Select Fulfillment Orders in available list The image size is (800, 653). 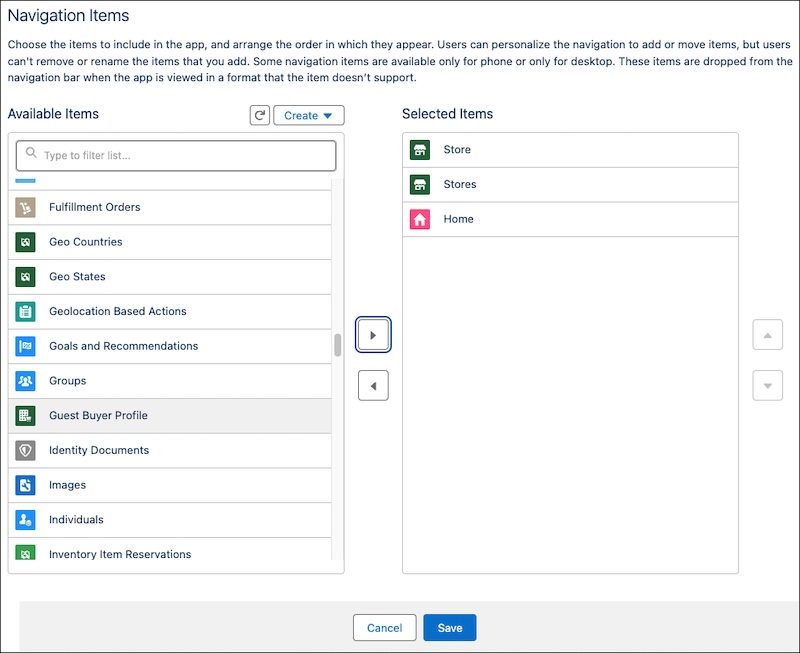[170, 207]
